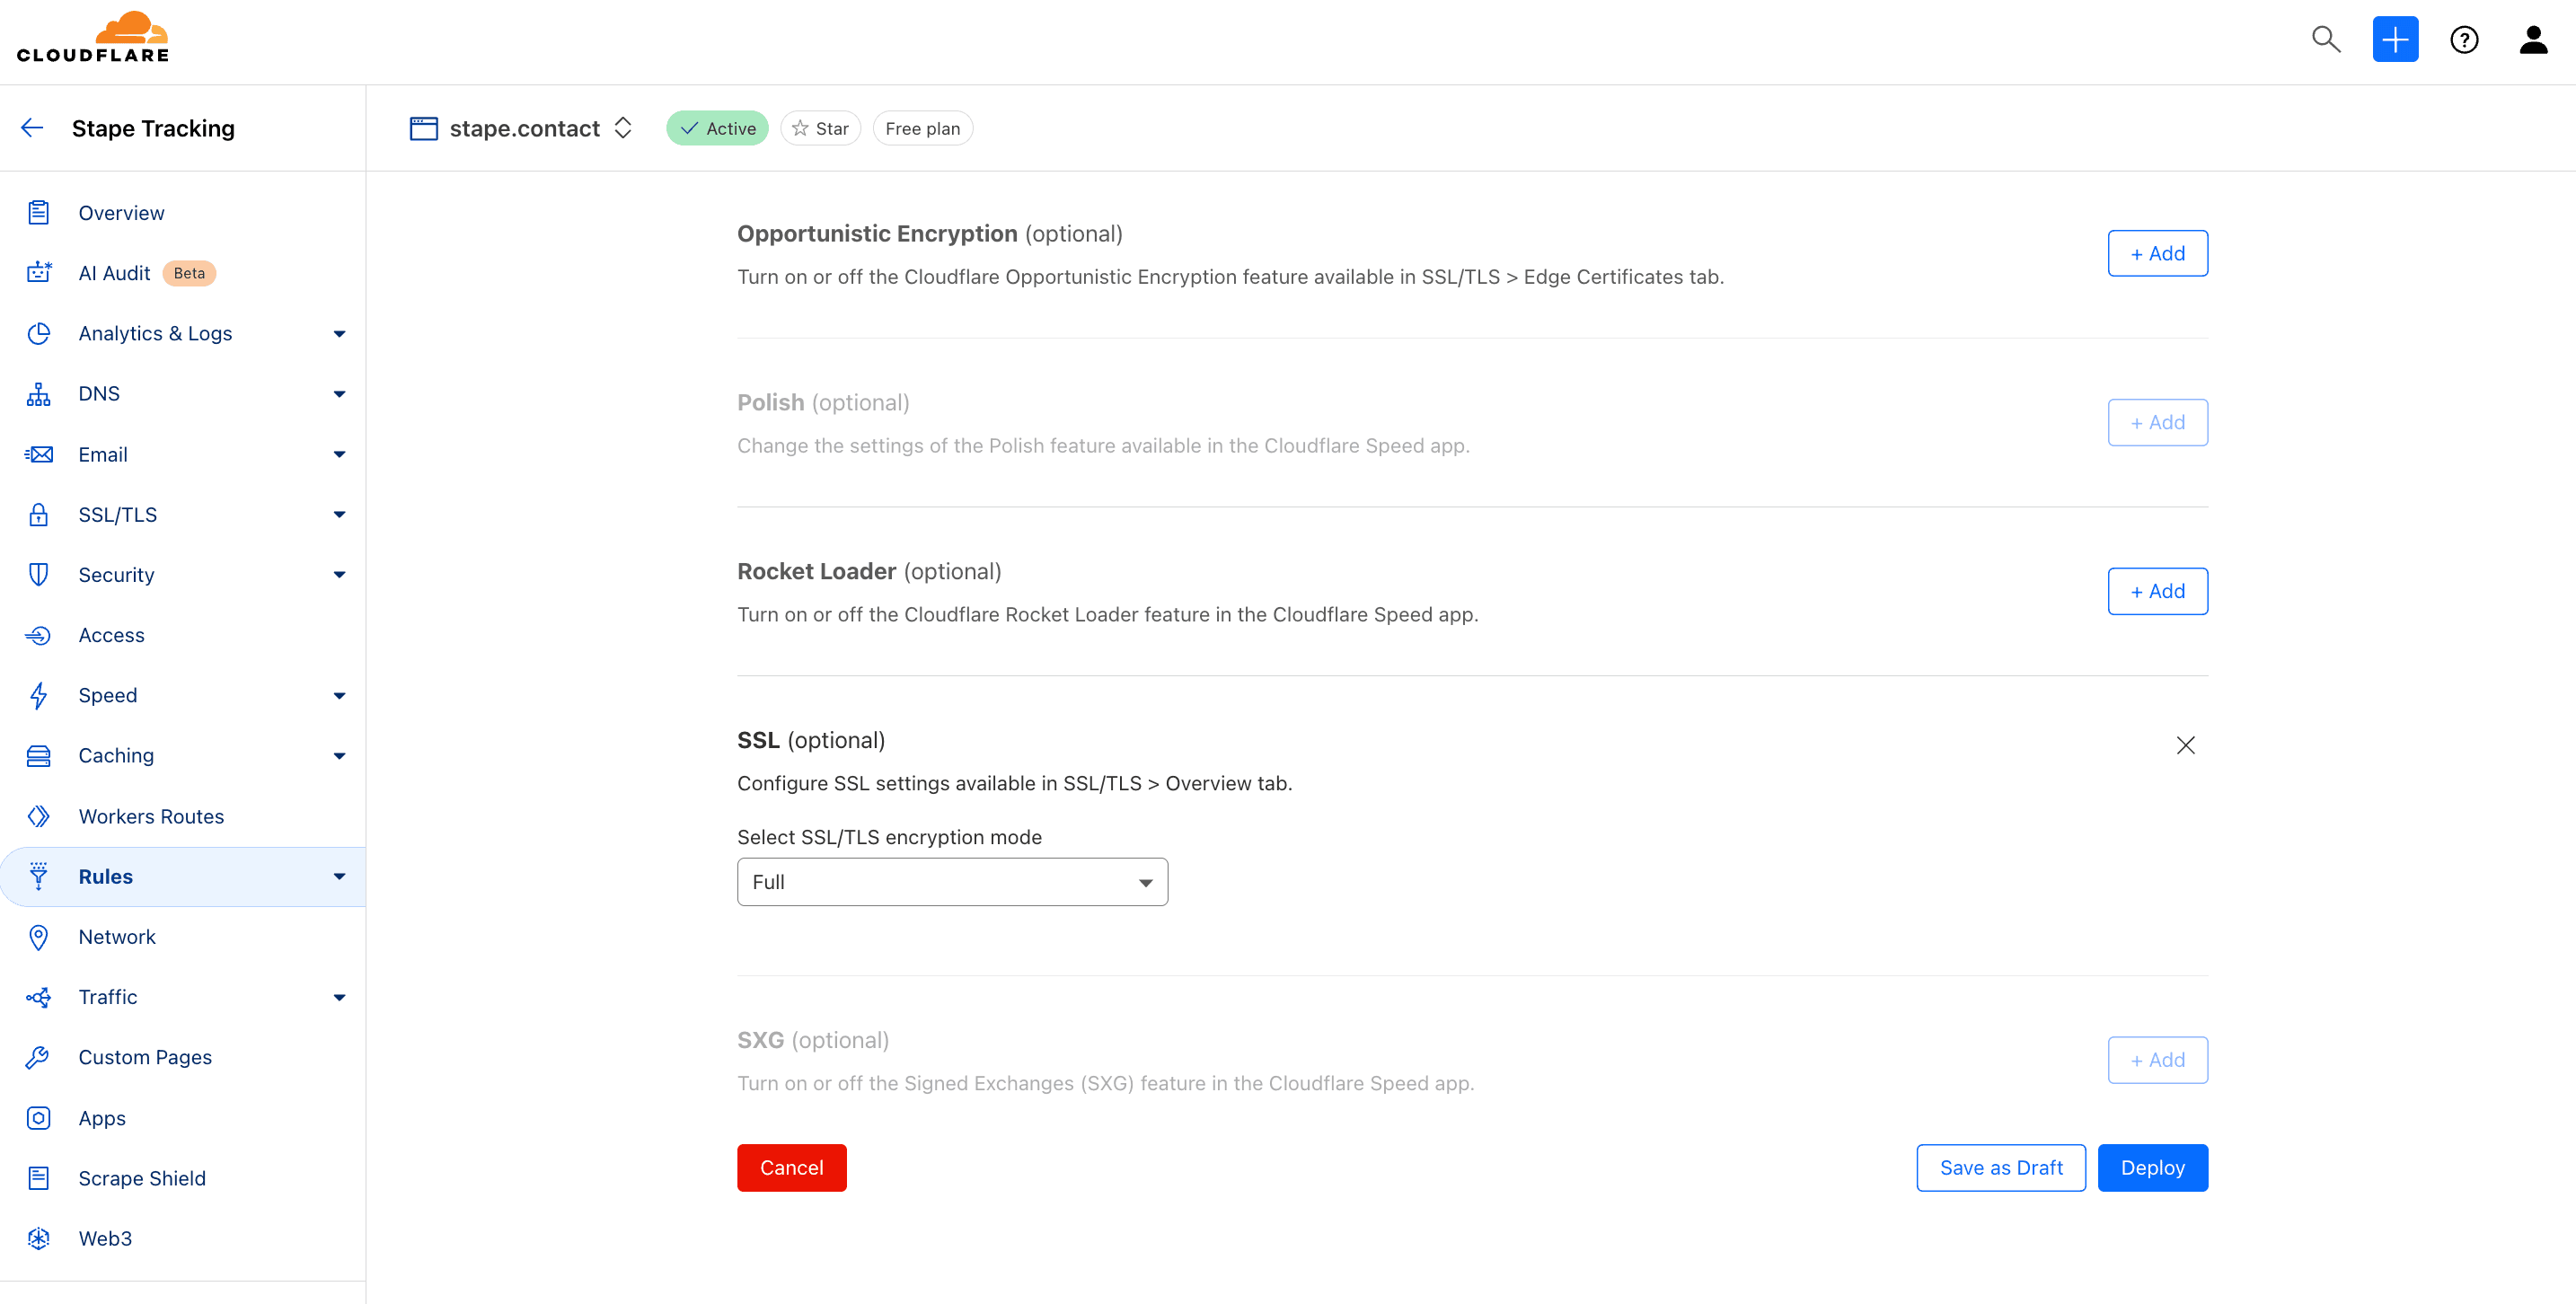The height and width of the screenshot is (1304, 2576).
Task: Click the Active status badge
Action: pyautogui.click(x=717, y=128)
